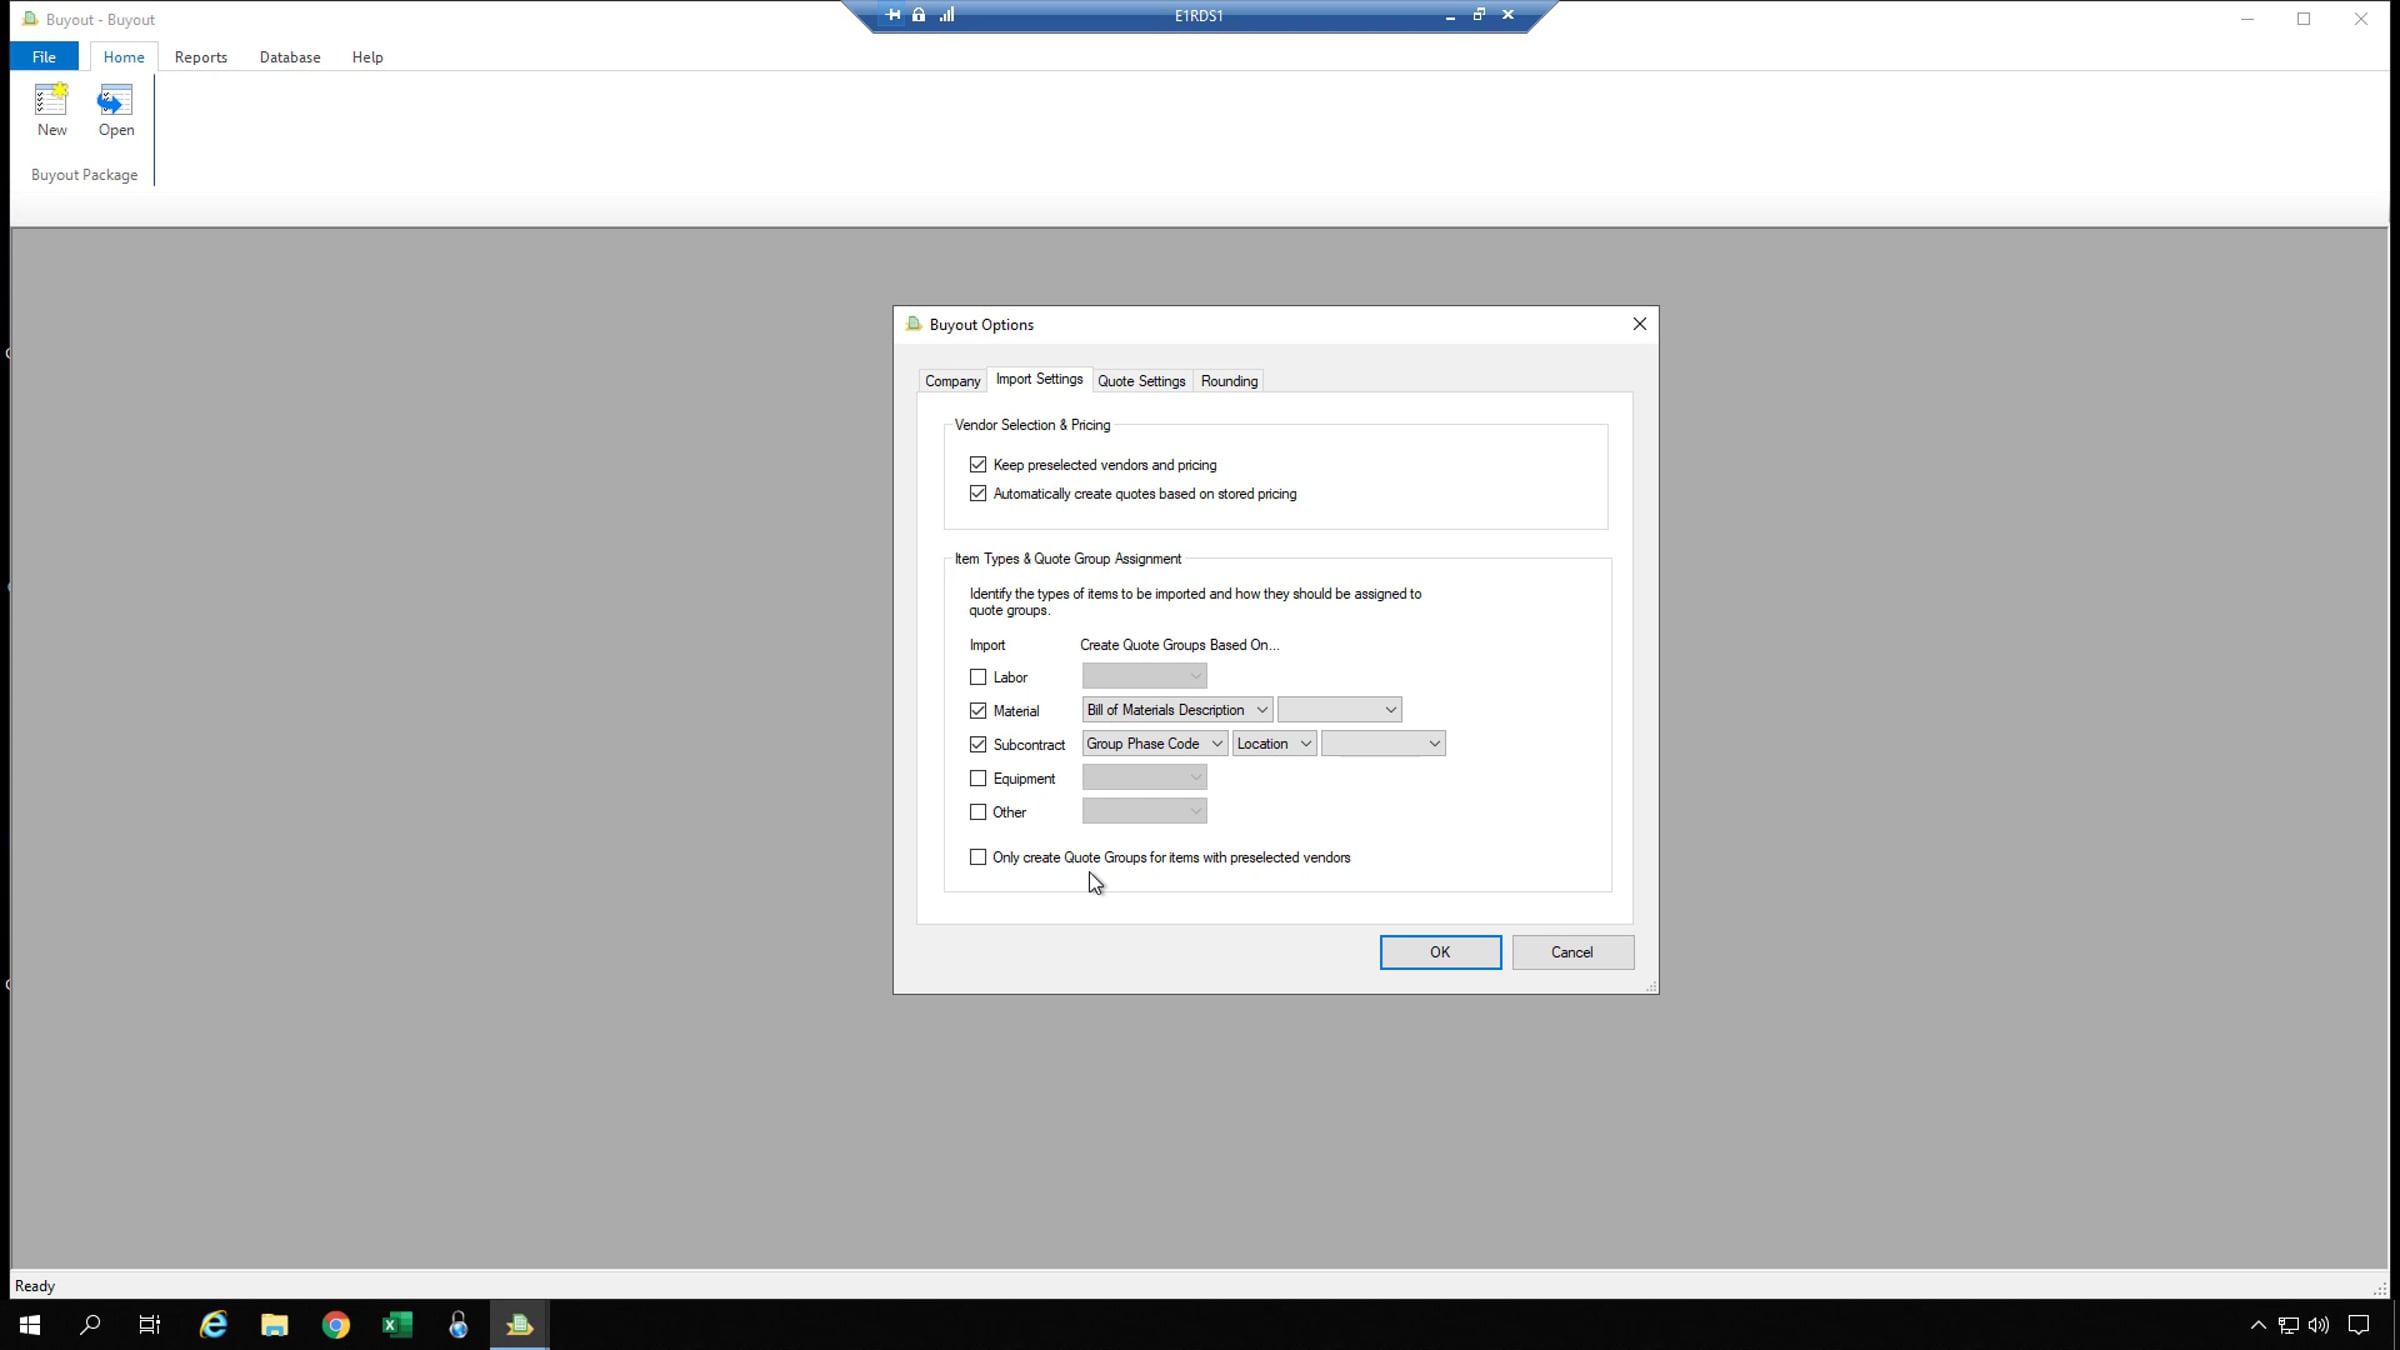Uncheck Keep preselected vendors and pricing
Screen dimensions: 2400x1350
click(978, 465)
